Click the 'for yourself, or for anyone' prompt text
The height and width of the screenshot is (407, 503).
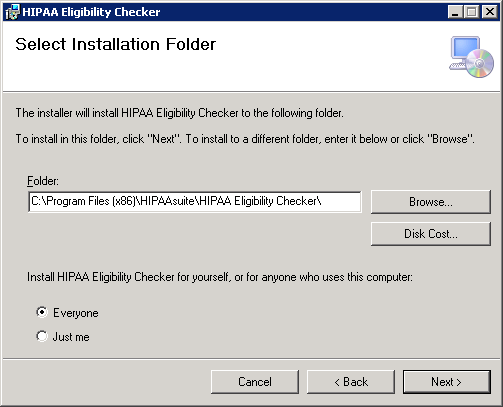tap(220, 277)
